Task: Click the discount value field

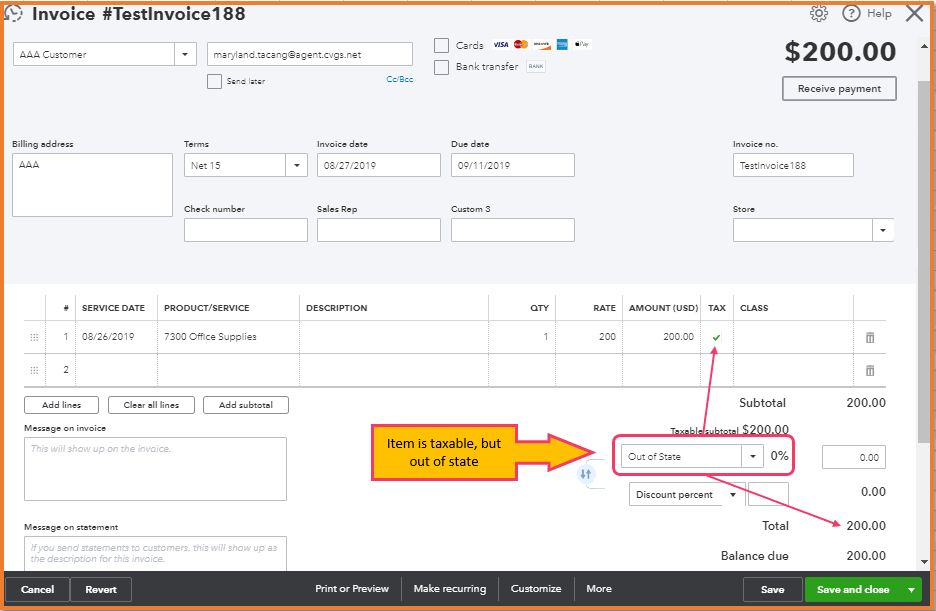Action: [x=768, y=494]
